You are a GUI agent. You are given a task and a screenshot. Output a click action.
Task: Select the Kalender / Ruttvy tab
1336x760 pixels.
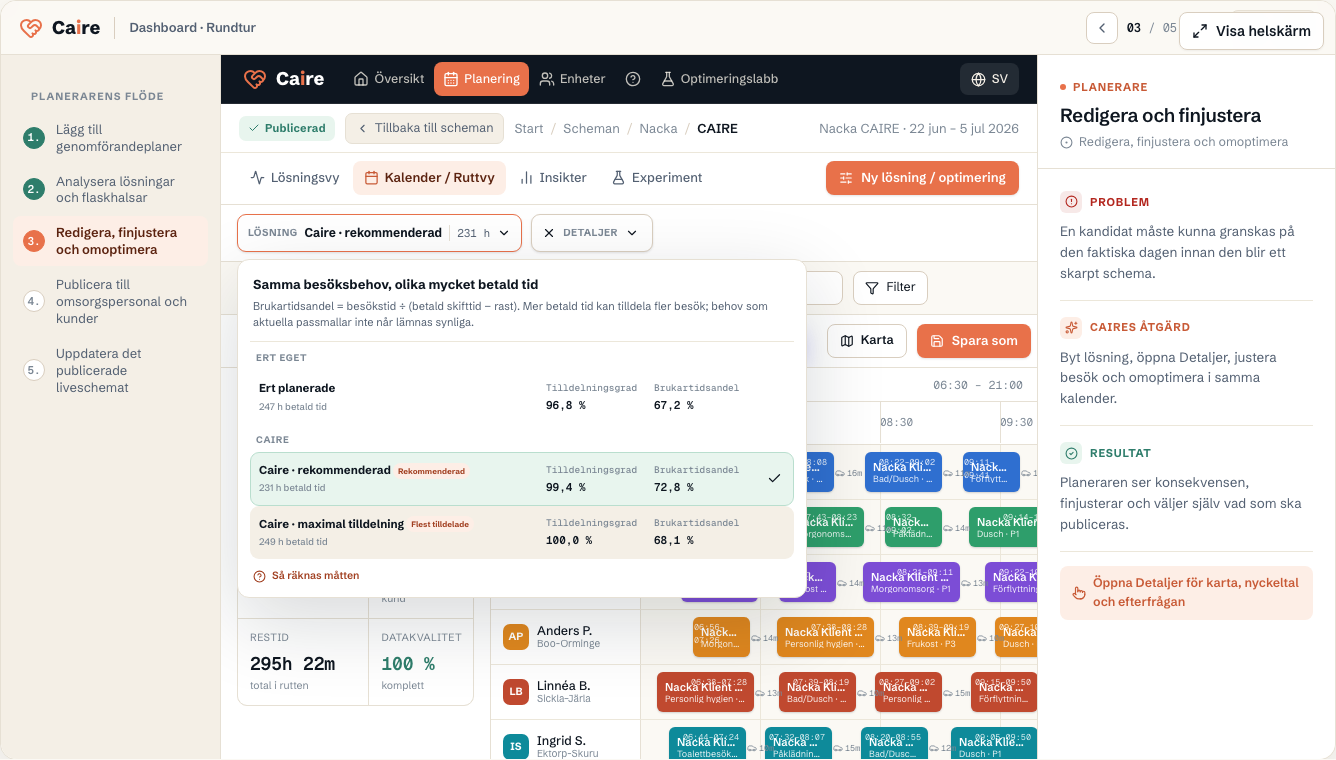coord(429,178)
